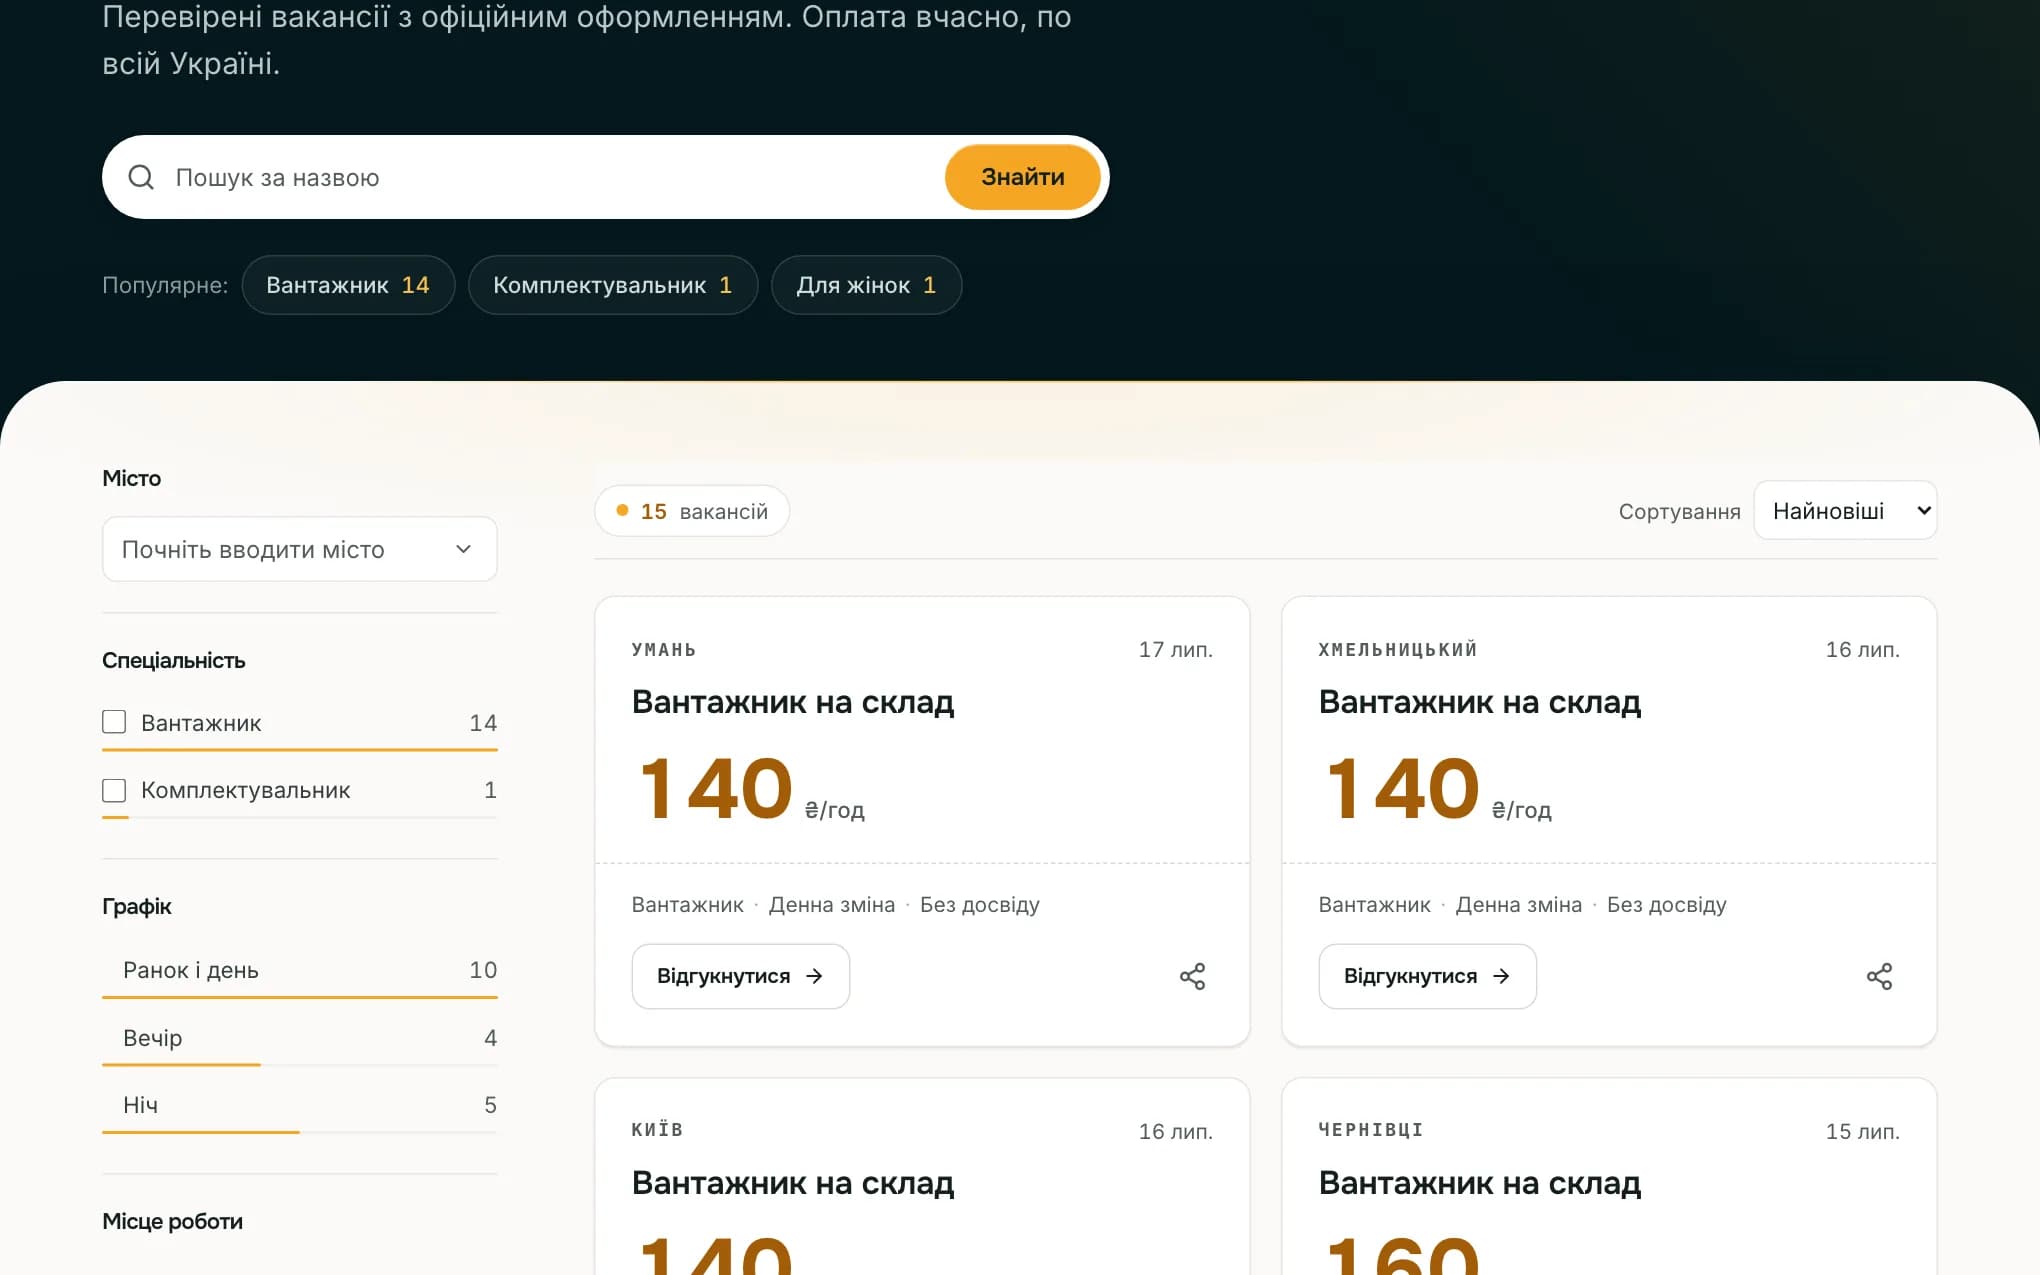Viewport: 2040px width, 1275px height.
Task: Share the Хмельницький vacancy card
Action: click(1879, 976)
